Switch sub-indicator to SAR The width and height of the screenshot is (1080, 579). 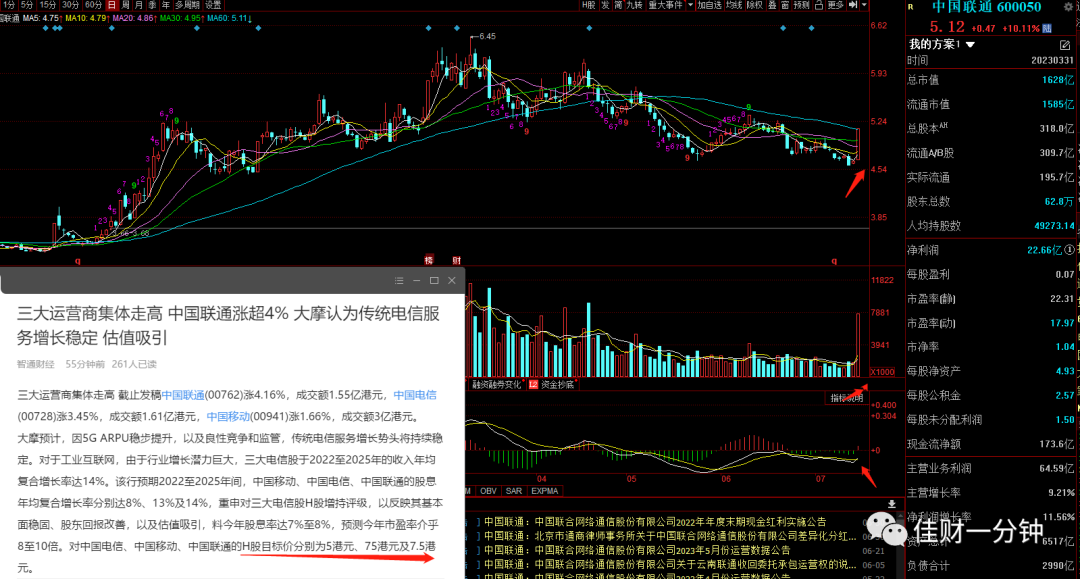point(514,491)
